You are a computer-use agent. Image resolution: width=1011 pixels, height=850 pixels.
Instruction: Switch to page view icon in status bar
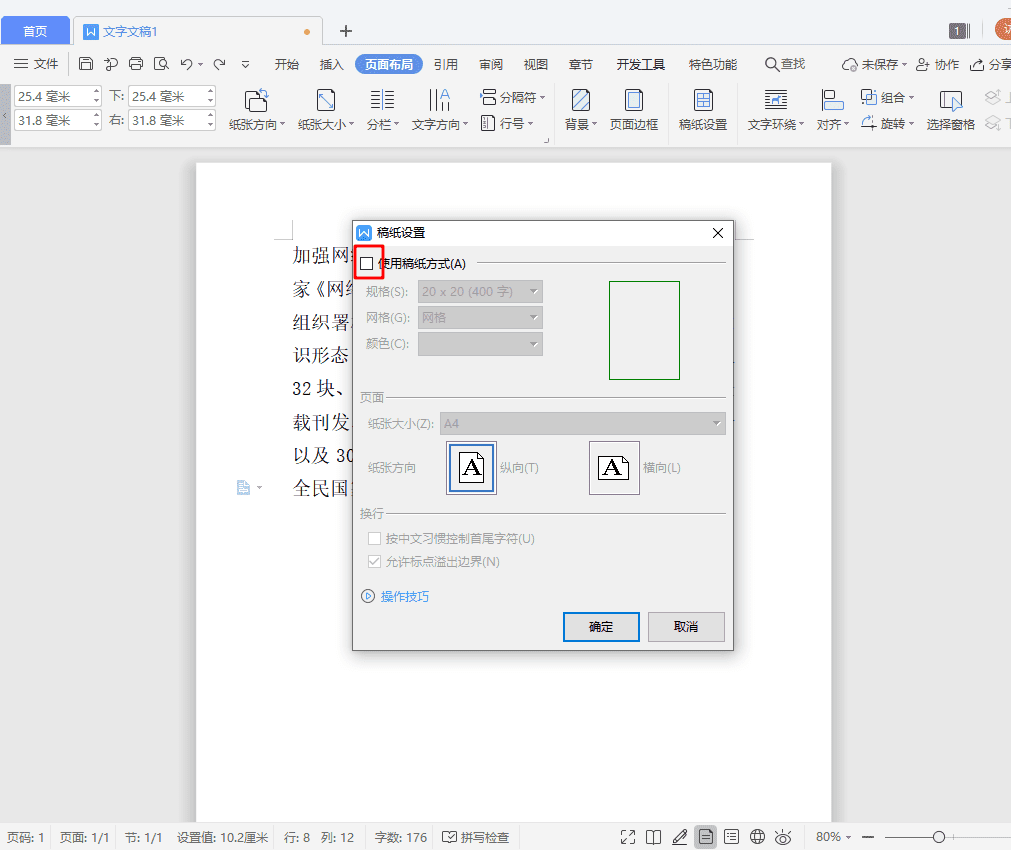[x=705, y=837]
